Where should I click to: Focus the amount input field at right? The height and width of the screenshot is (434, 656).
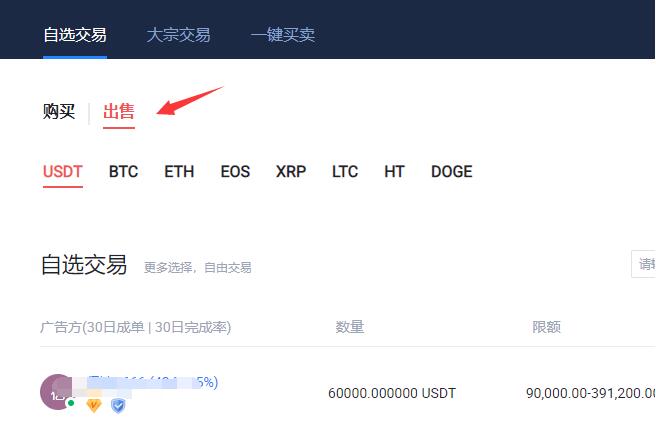(x=643, y=264)
